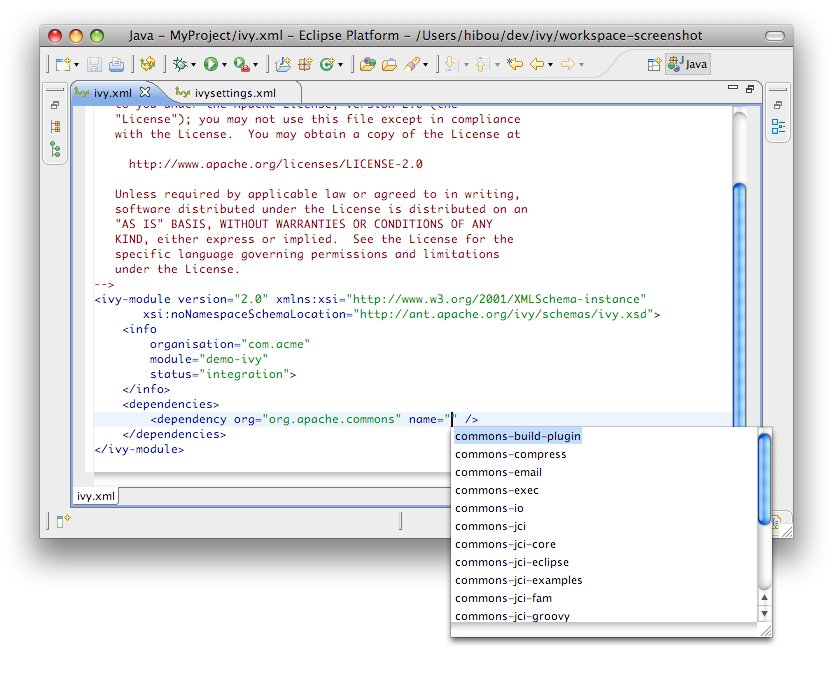
Task: Click the Open Perspective icon
Action: [x=654, y=65]
